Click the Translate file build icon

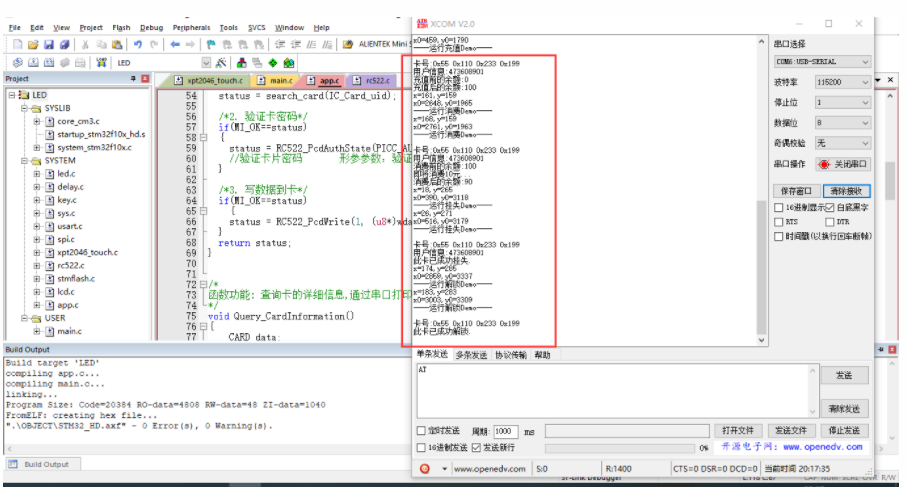tap(17, 62)
